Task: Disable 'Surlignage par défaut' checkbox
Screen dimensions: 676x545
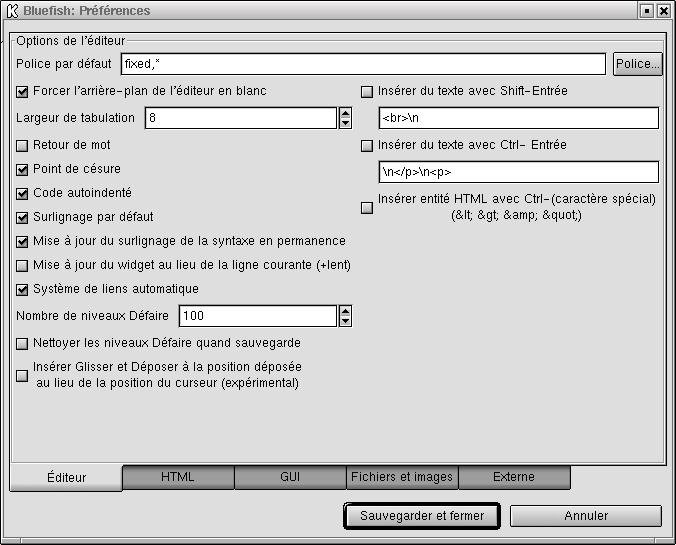Action: point(23,217)
